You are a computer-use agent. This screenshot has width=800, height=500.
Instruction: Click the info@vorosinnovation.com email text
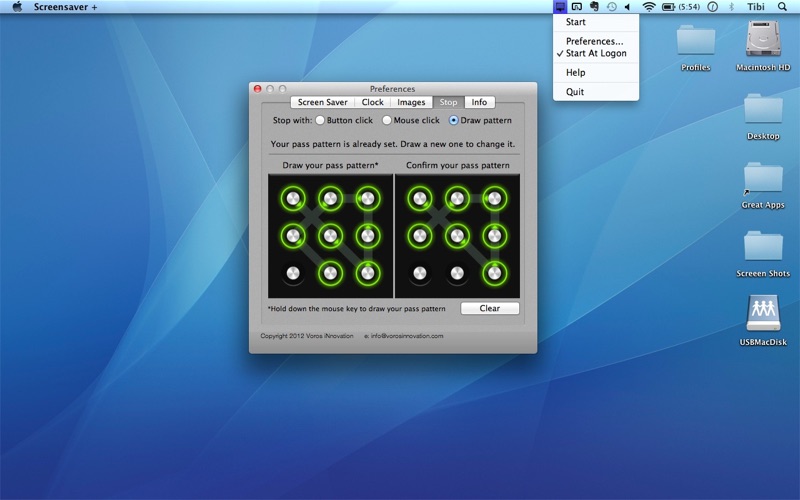coord(407,336)
